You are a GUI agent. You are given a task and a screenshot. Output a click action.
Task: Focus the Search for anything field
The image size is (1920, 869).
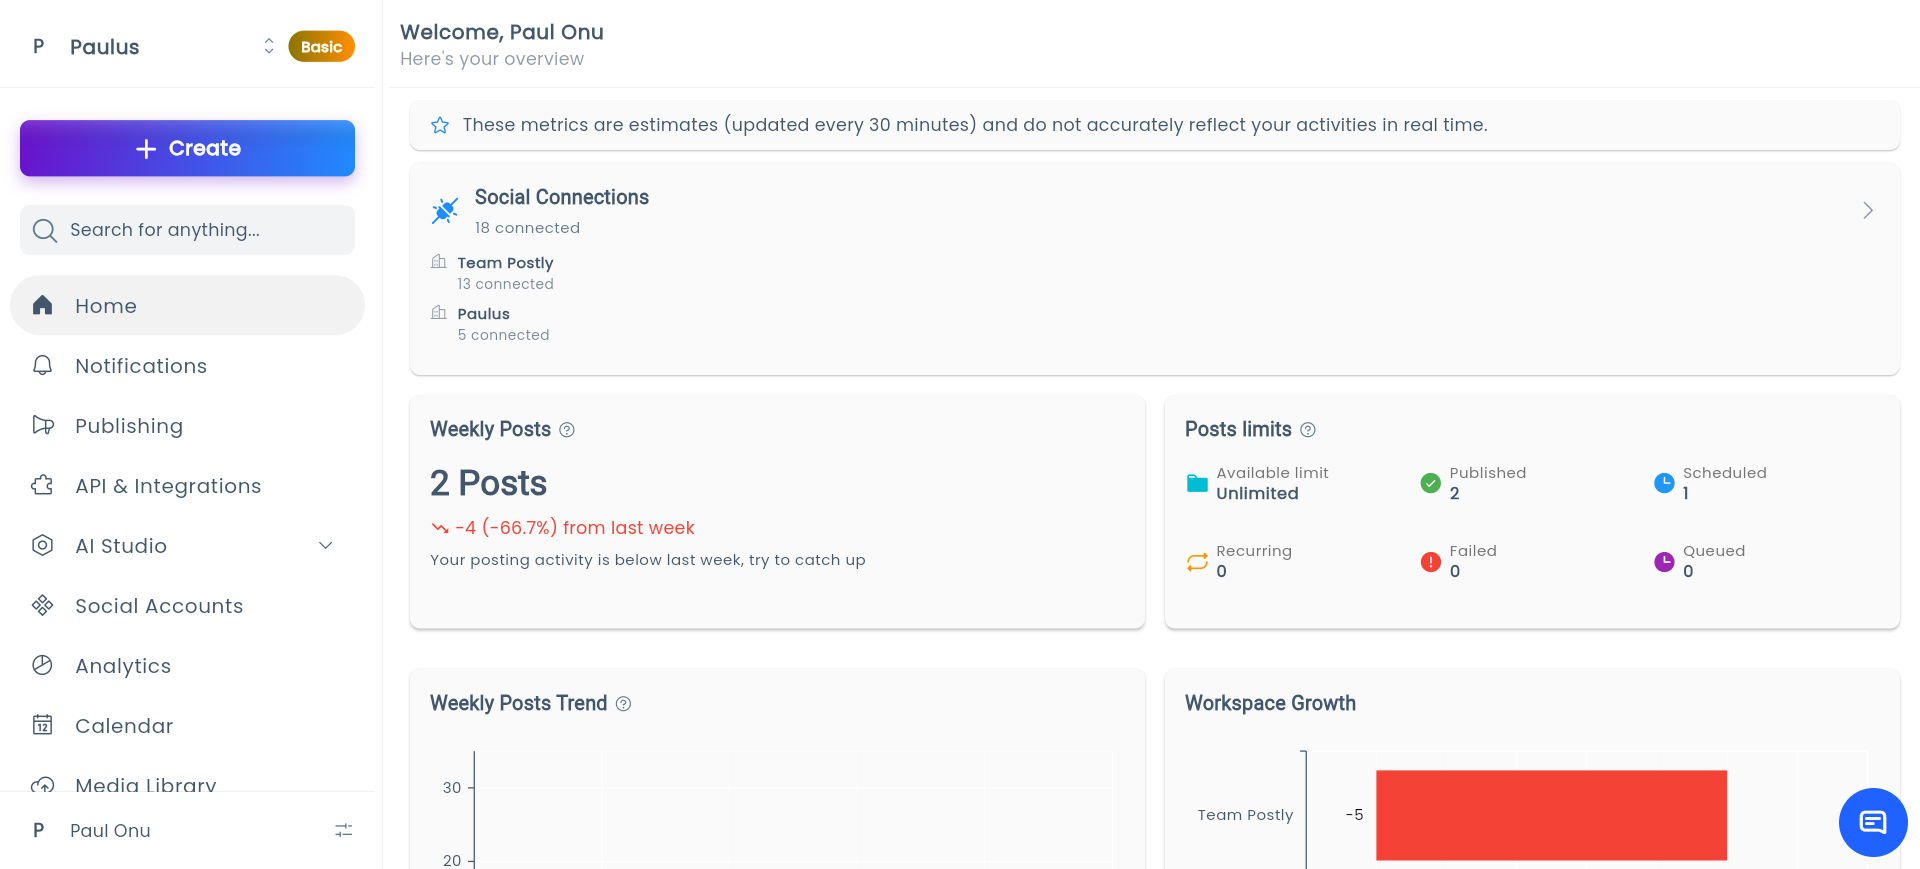(x=187, y=230)
